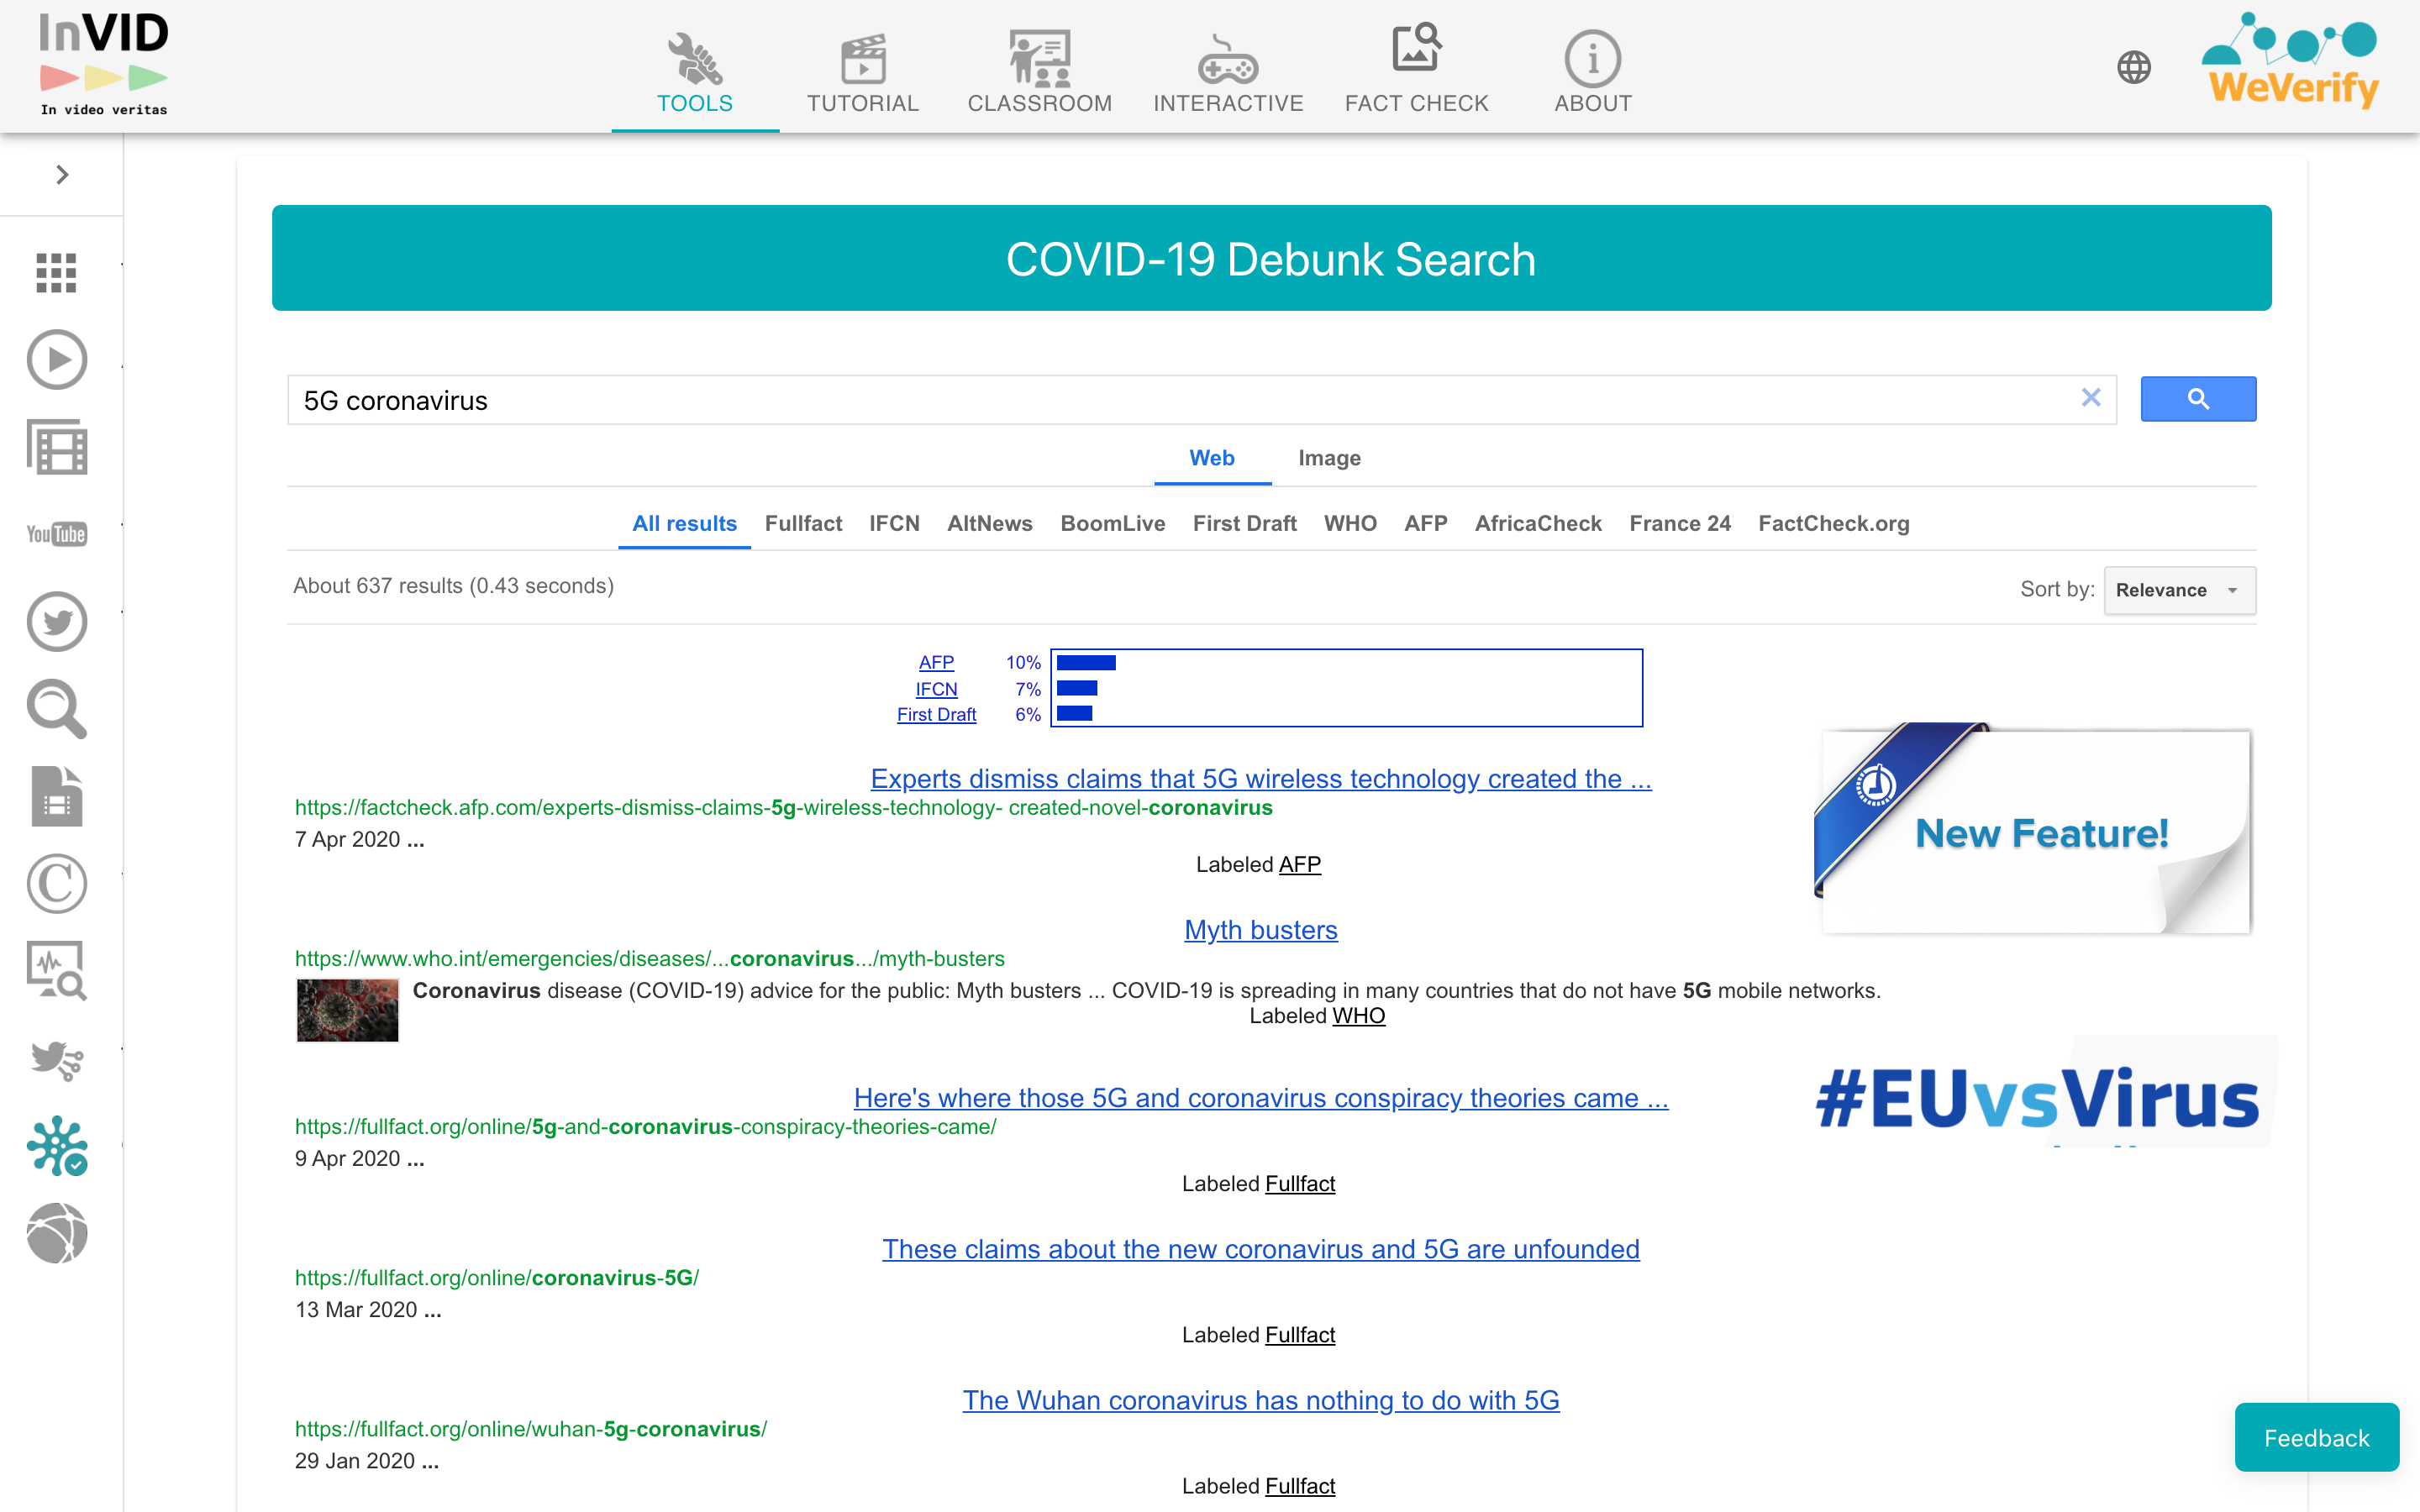Open the video analysis play icon in sidebar
This screenshot has height=1512, width=2420.
pyautogui.click(x=57, y=360)
